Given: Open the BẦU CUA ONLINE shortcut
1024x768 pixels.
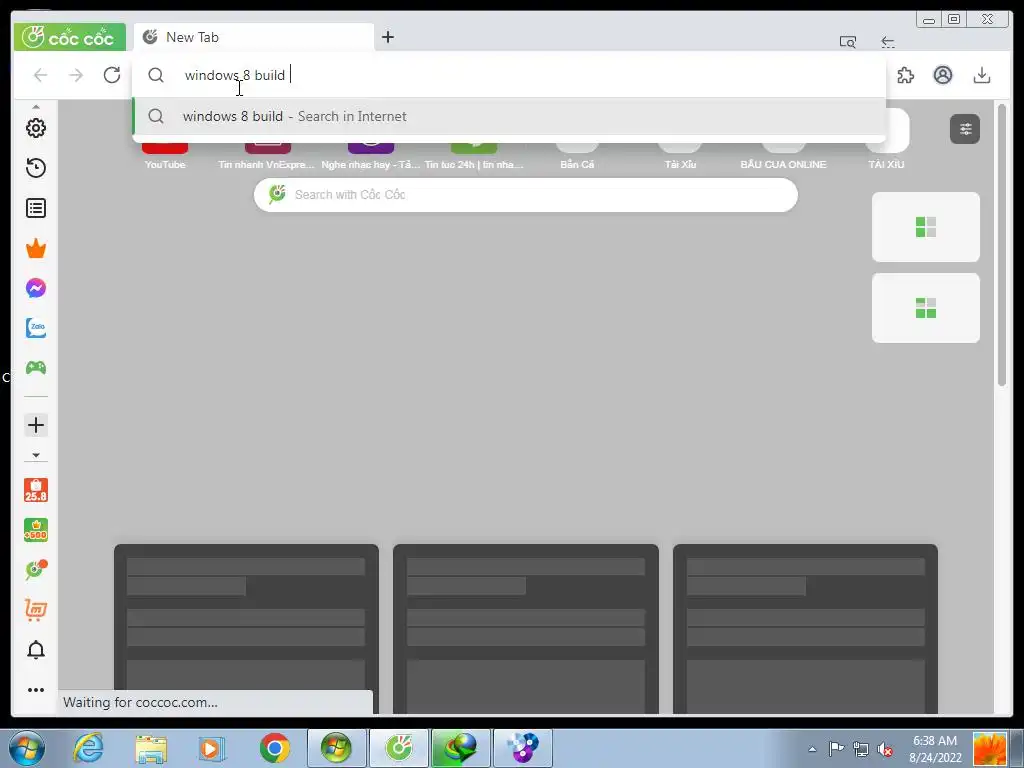Looking at the screenshot, I should pyautogui.click(x=784, y=157).
